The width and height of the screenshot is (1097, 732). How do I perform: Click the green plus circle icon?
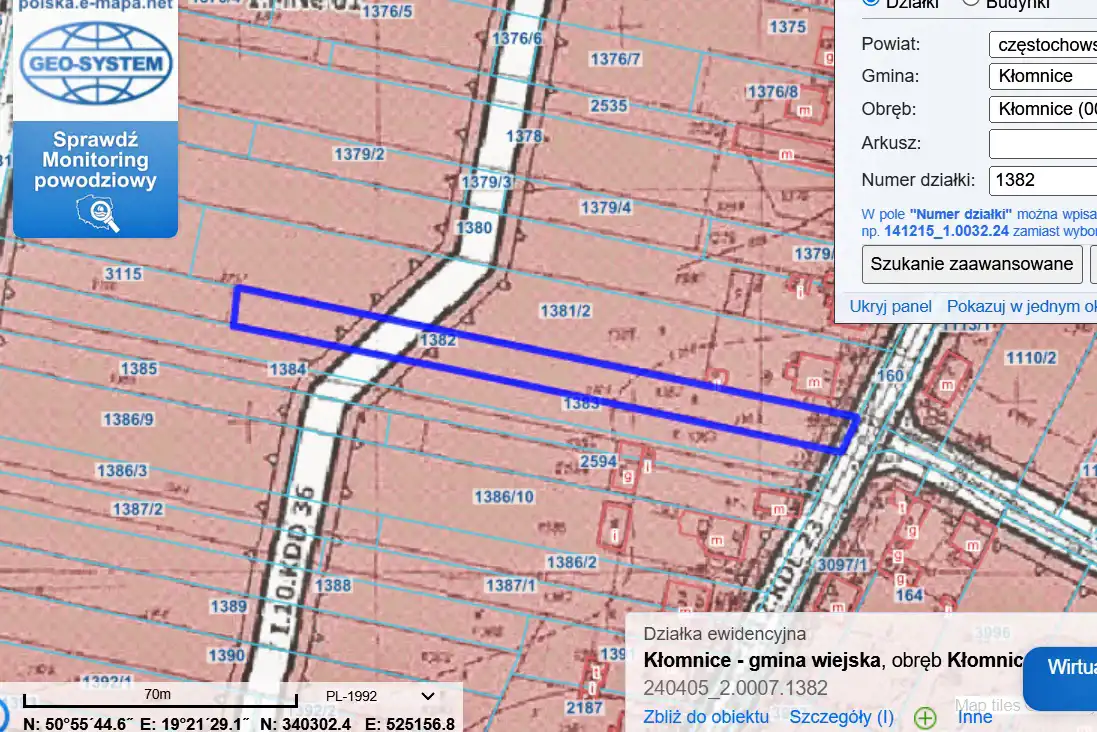coord(925,717)
